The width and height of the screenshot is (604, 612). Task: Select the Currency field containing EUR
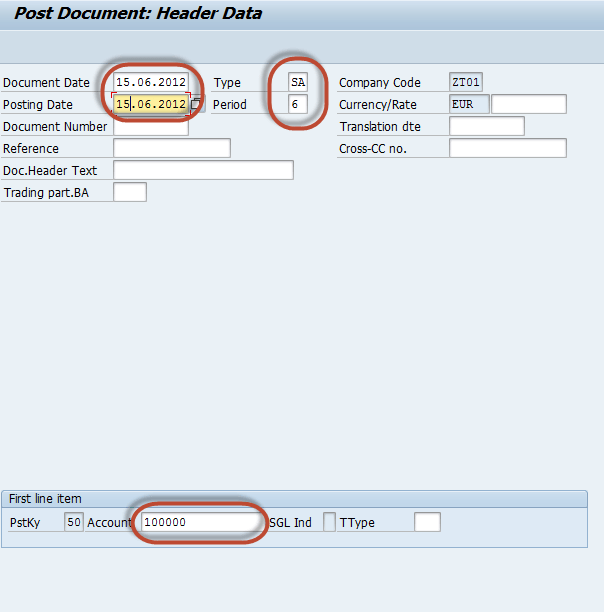469,104
